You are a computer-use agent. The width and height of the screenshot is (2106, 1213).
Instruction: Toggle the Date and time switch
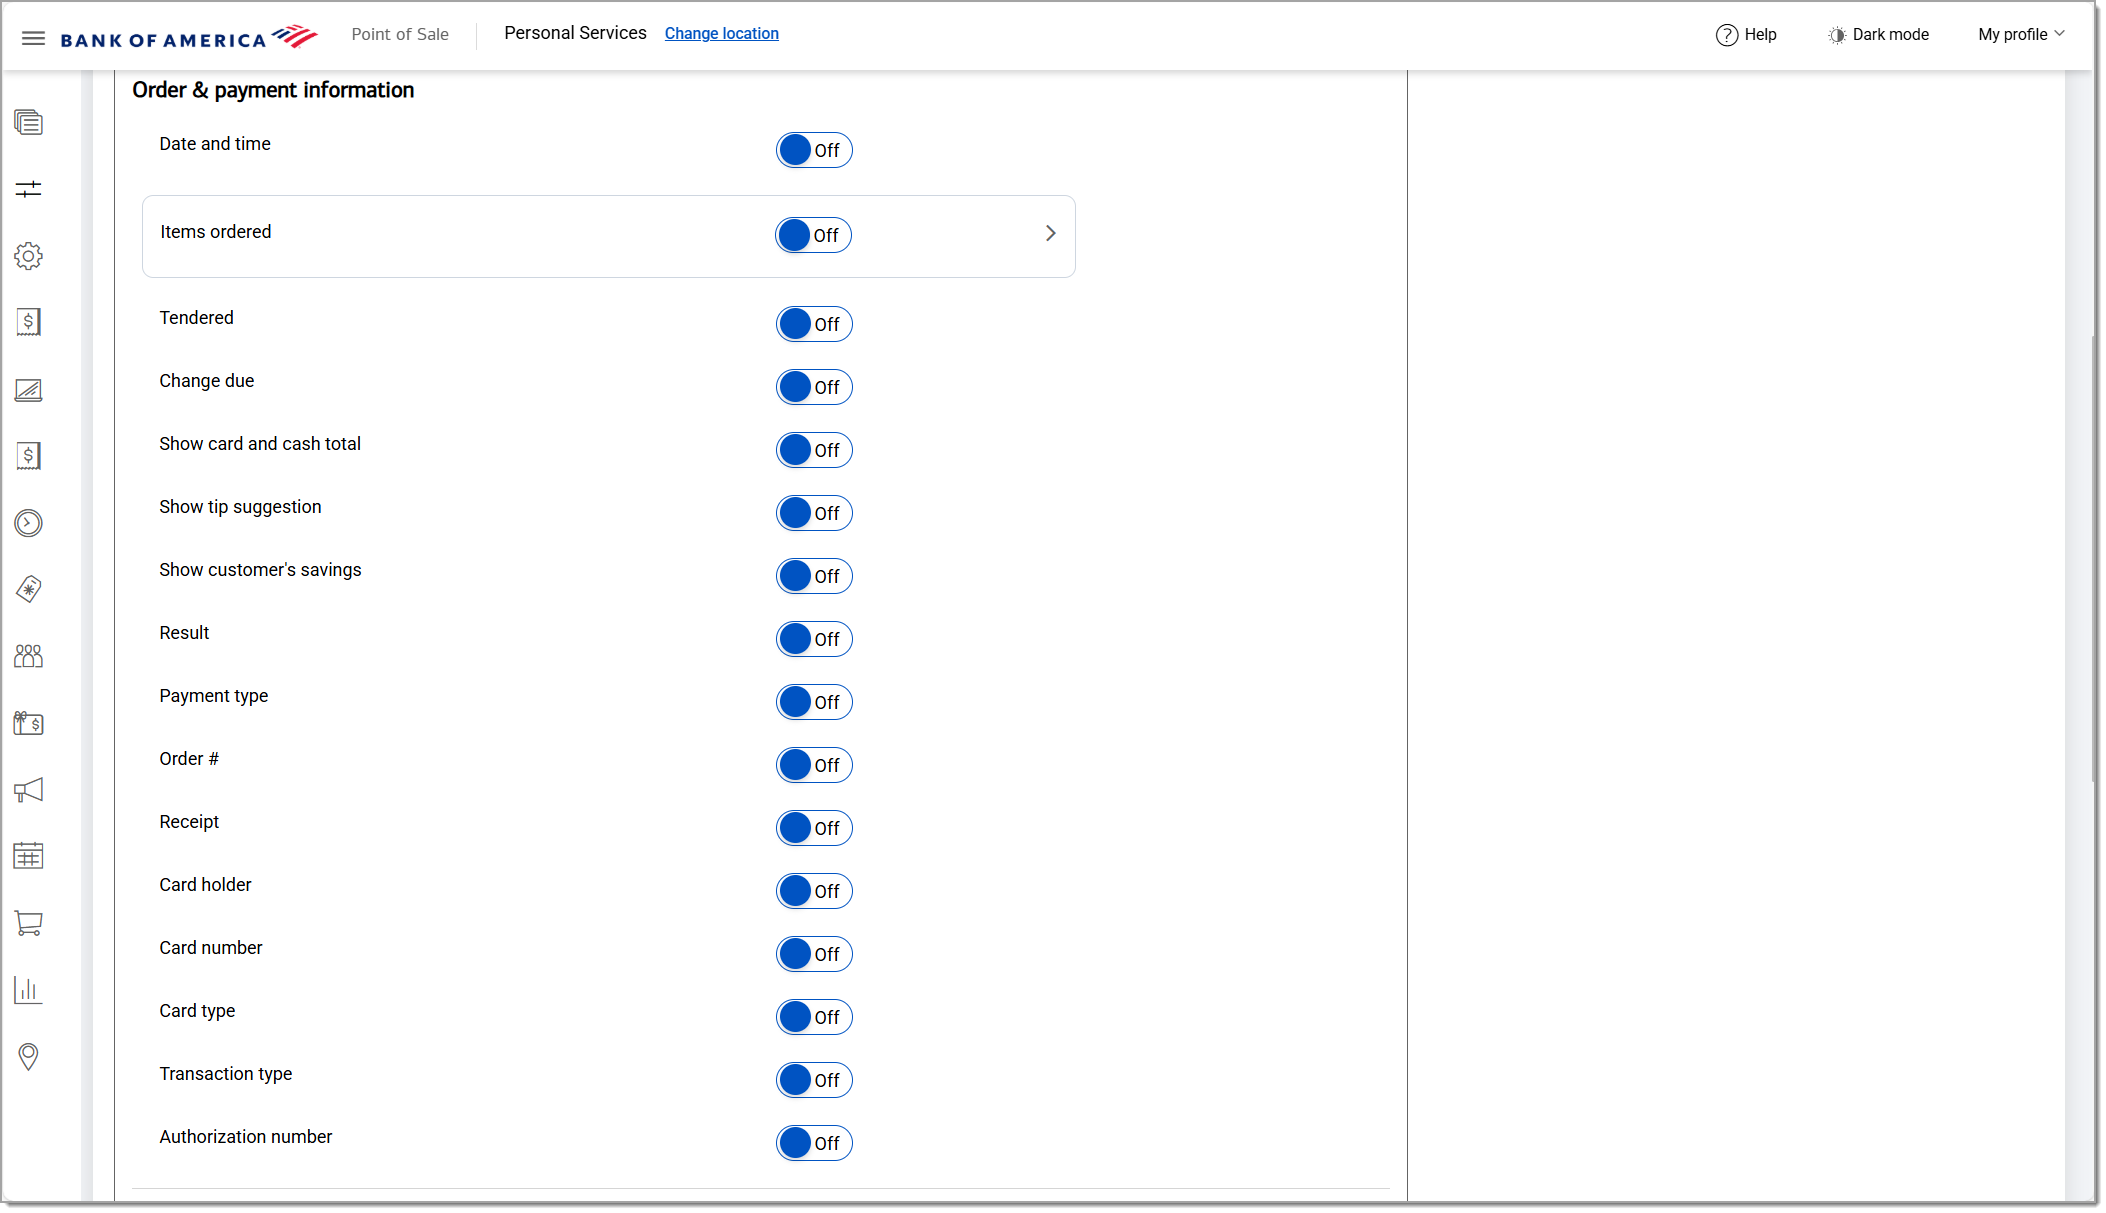pos(813,150)
